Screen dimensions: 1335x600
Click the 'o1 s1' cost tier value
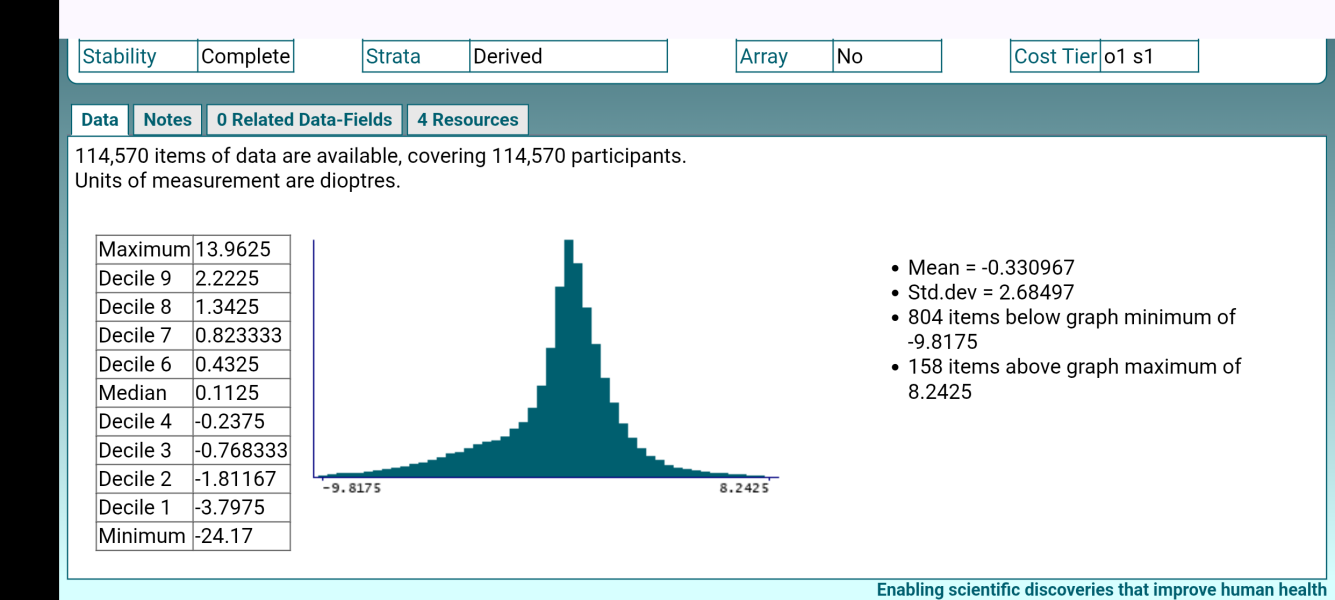point(1128,57)
